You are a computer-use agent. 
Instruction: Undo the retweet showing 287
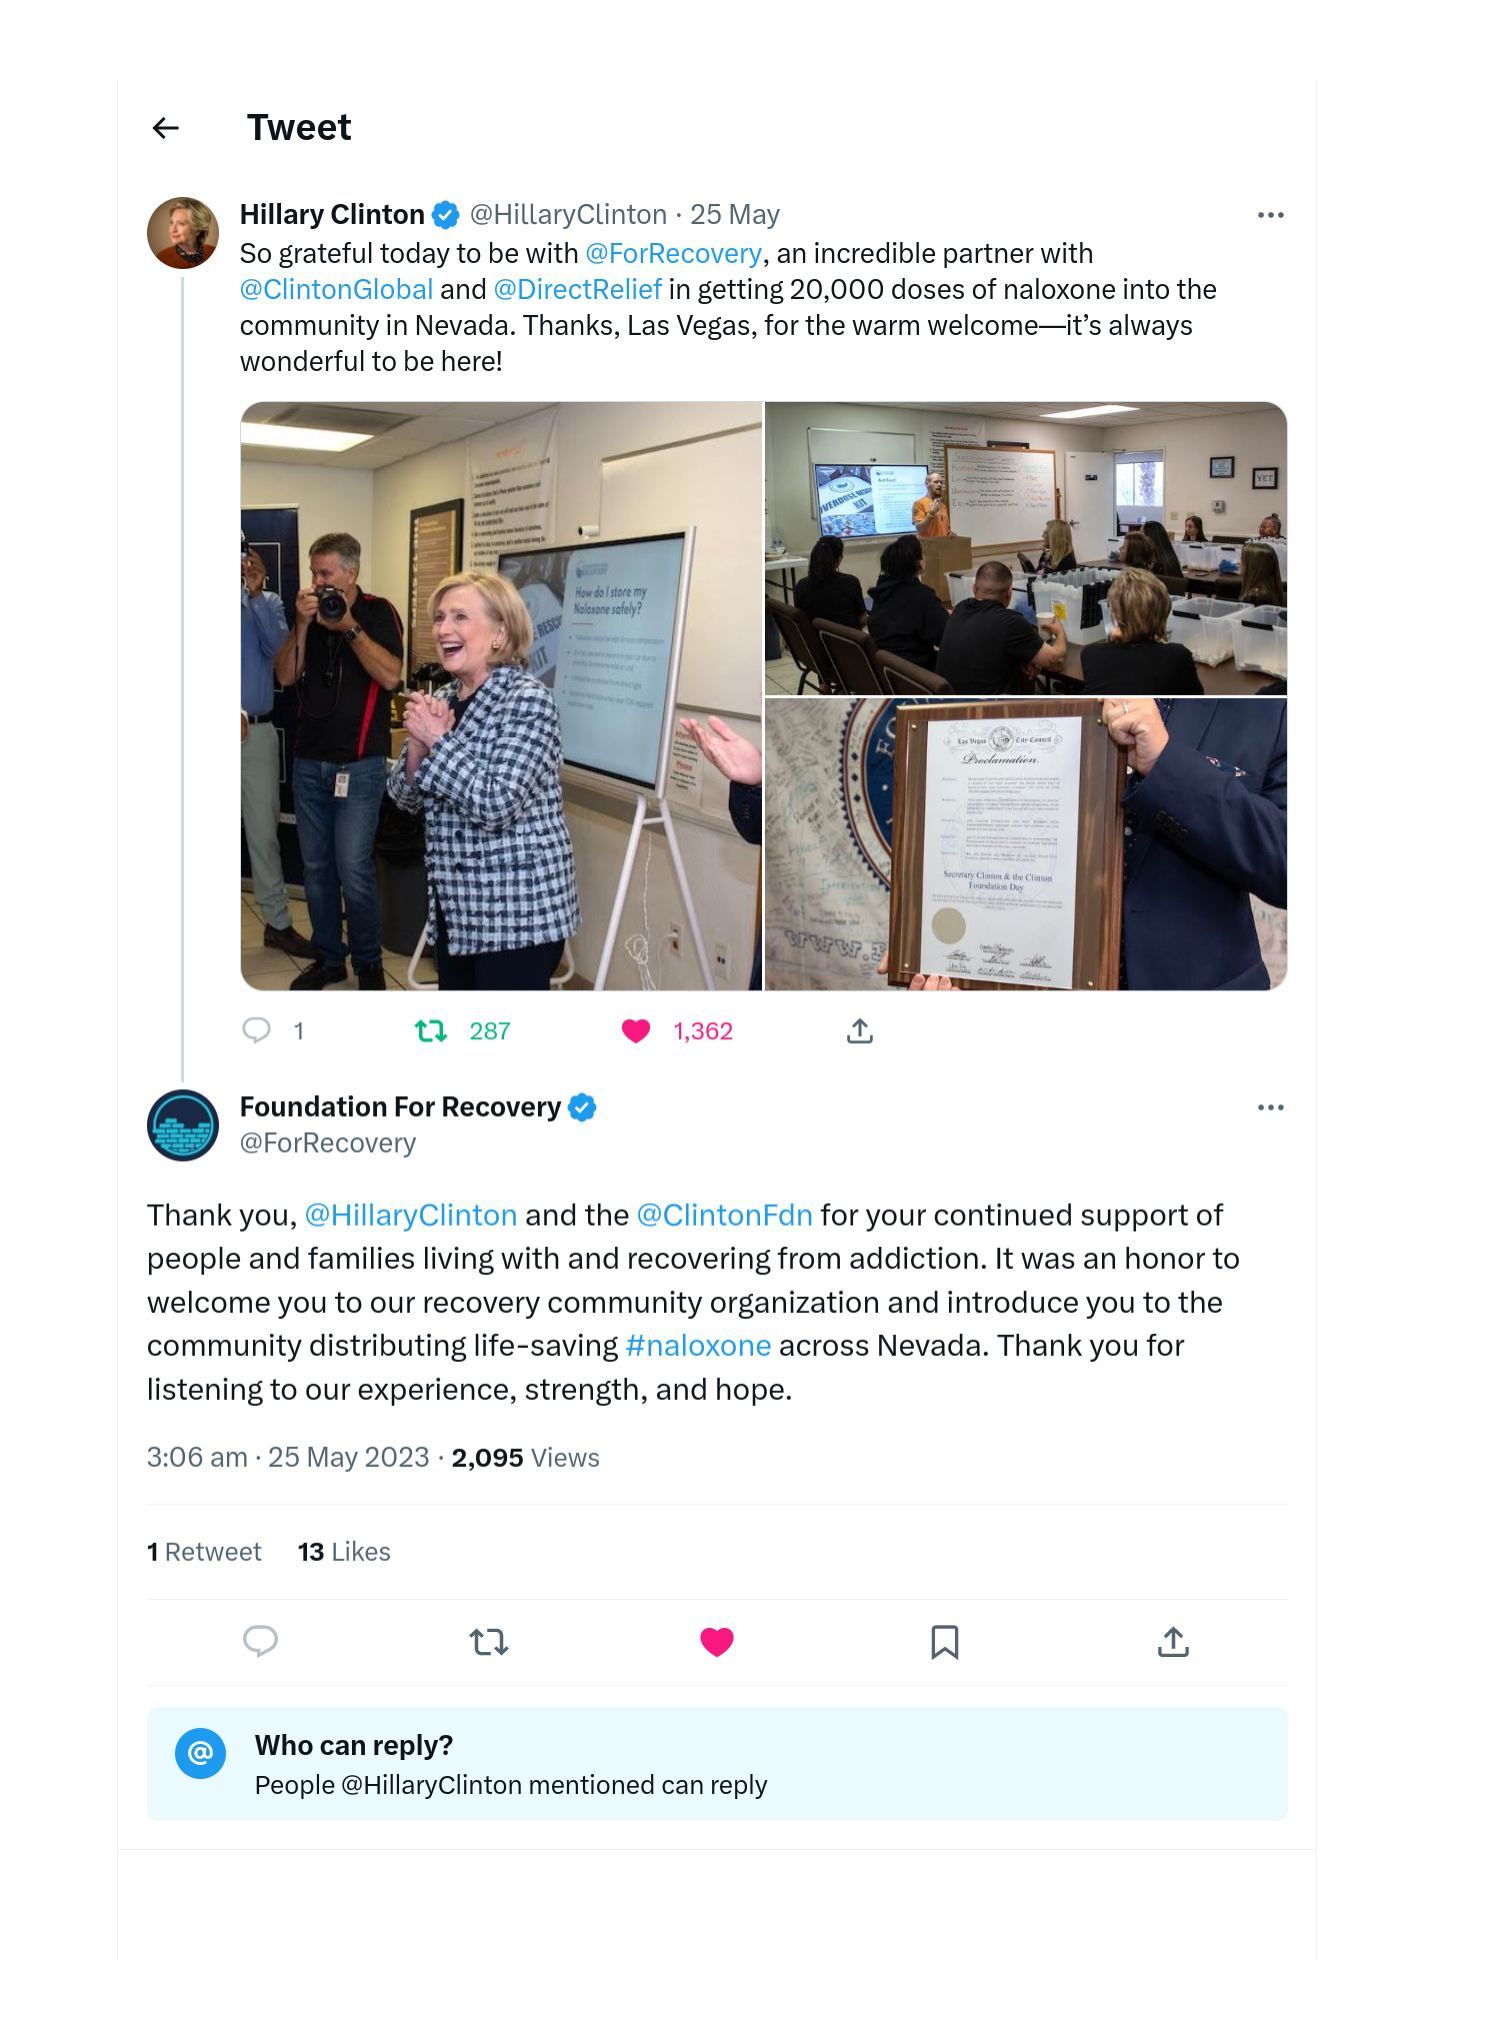[431, 1030]
